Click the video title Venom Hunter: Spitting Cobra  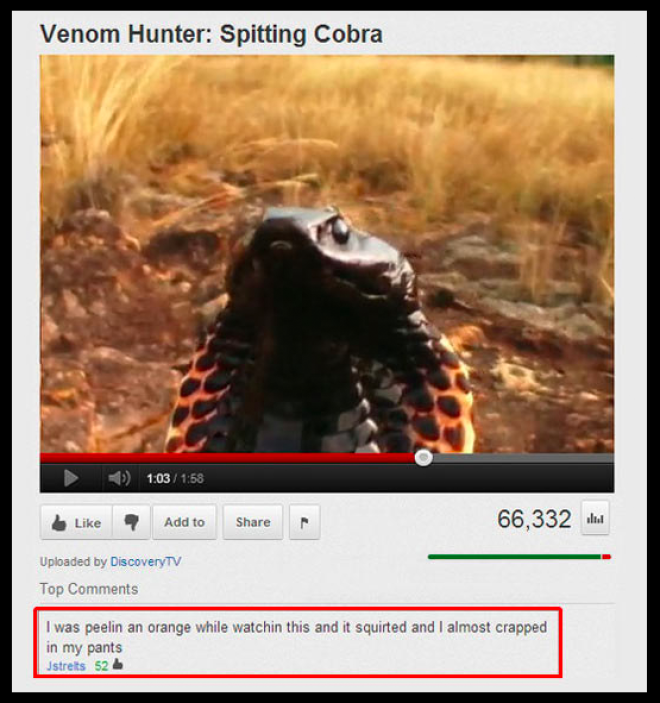coord(211,35)
